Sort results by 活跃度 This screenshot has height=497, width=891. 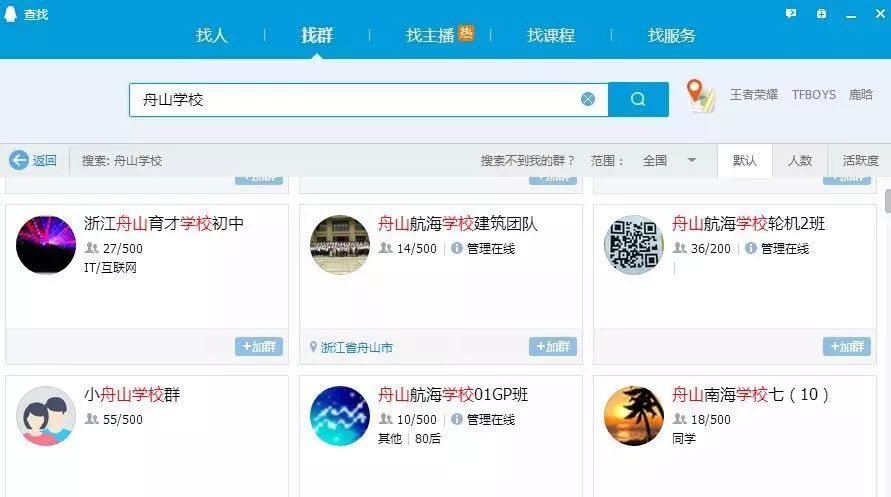click(860, 161)
